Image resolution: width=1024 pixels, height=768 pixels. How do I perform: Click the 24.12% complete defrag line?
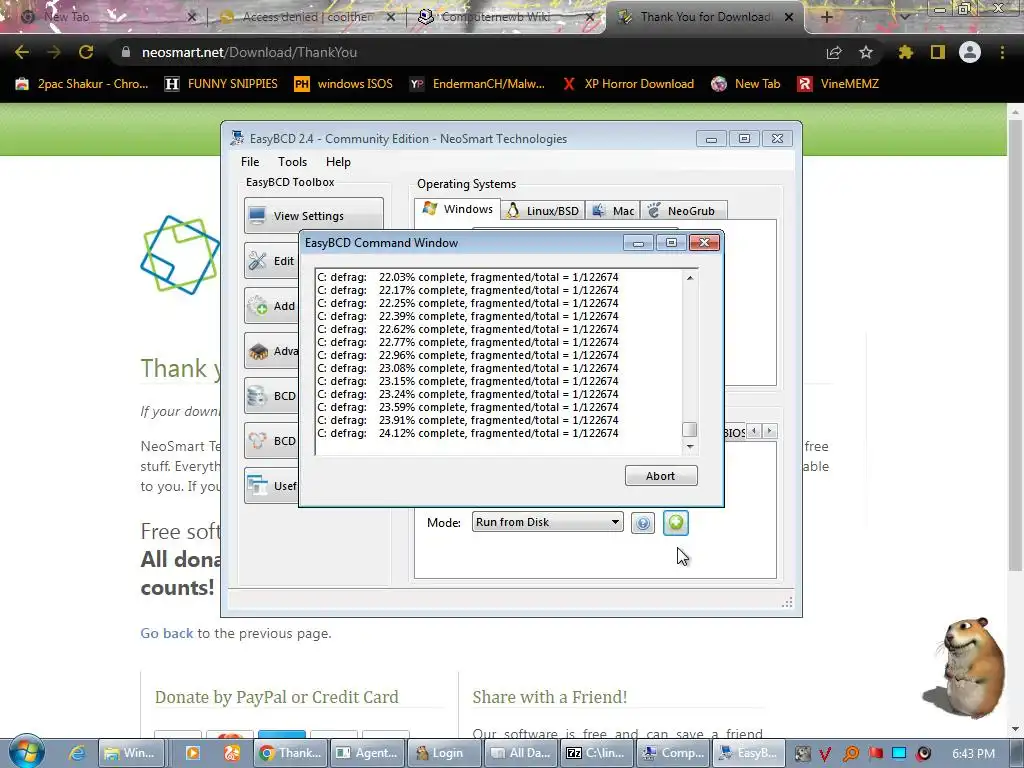tap(468, 433)
